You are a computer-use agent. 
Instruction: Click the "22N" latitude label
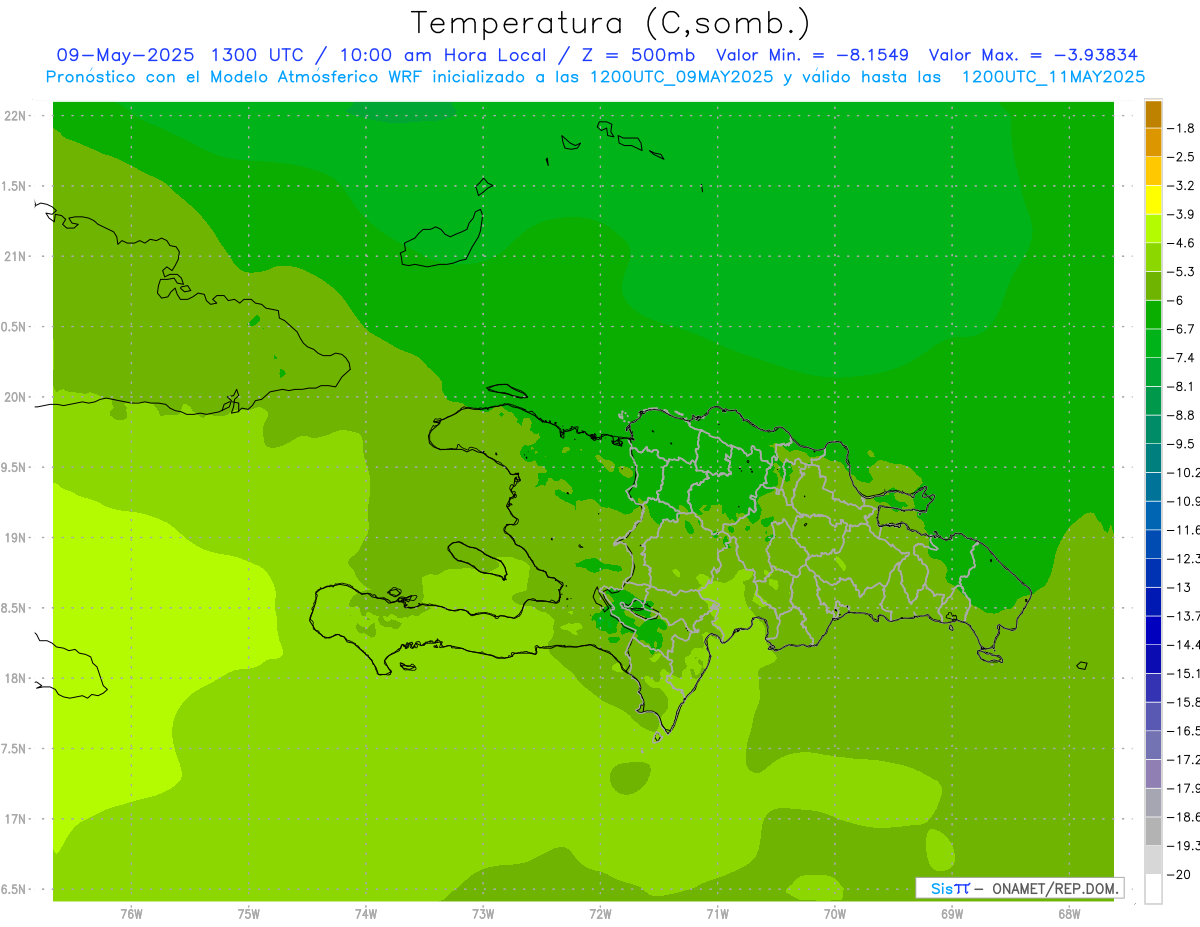click(x=15, y=116)
